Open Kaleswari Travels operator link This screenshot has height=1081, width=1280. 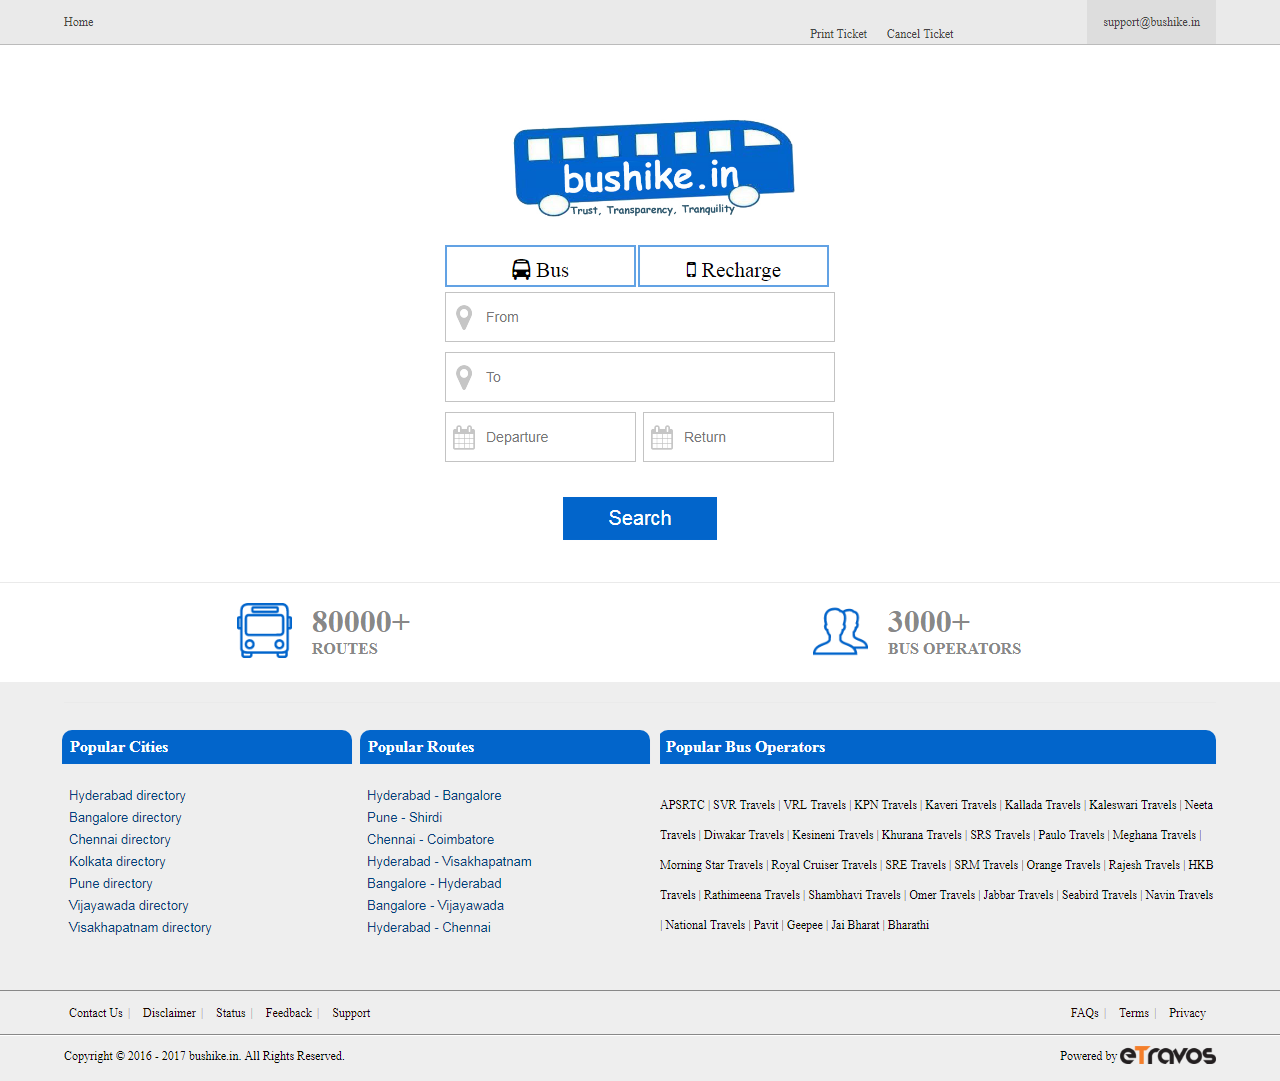(x=1132, y=805)
